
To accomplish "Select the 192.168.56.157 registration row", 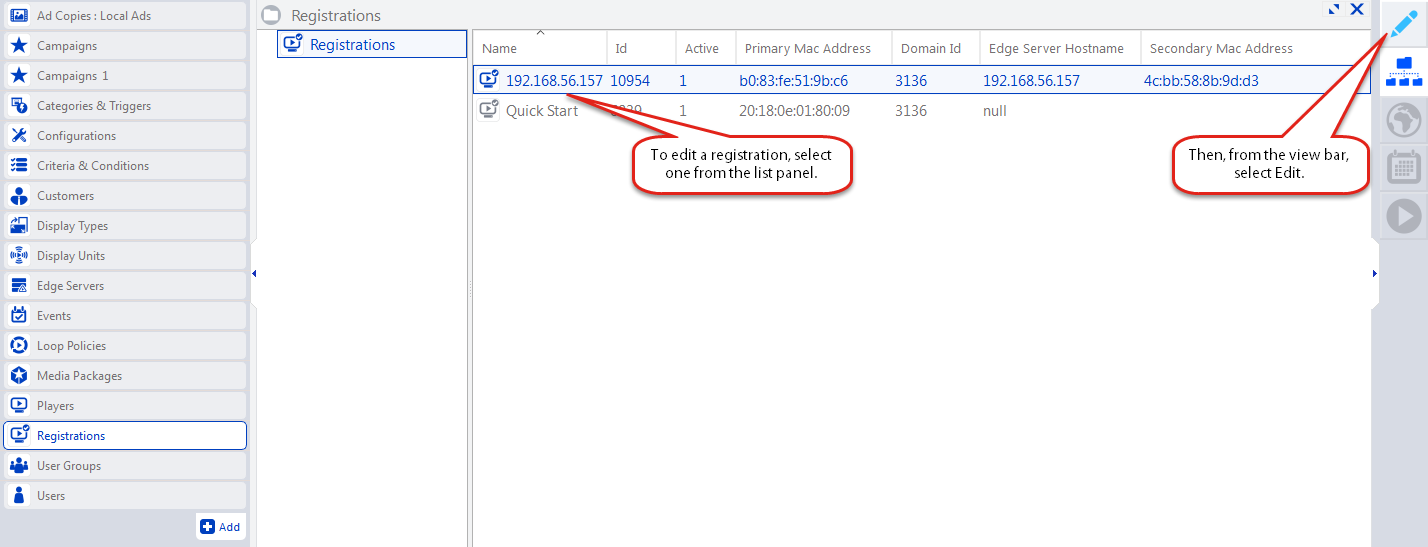I will tap(554, 81).
